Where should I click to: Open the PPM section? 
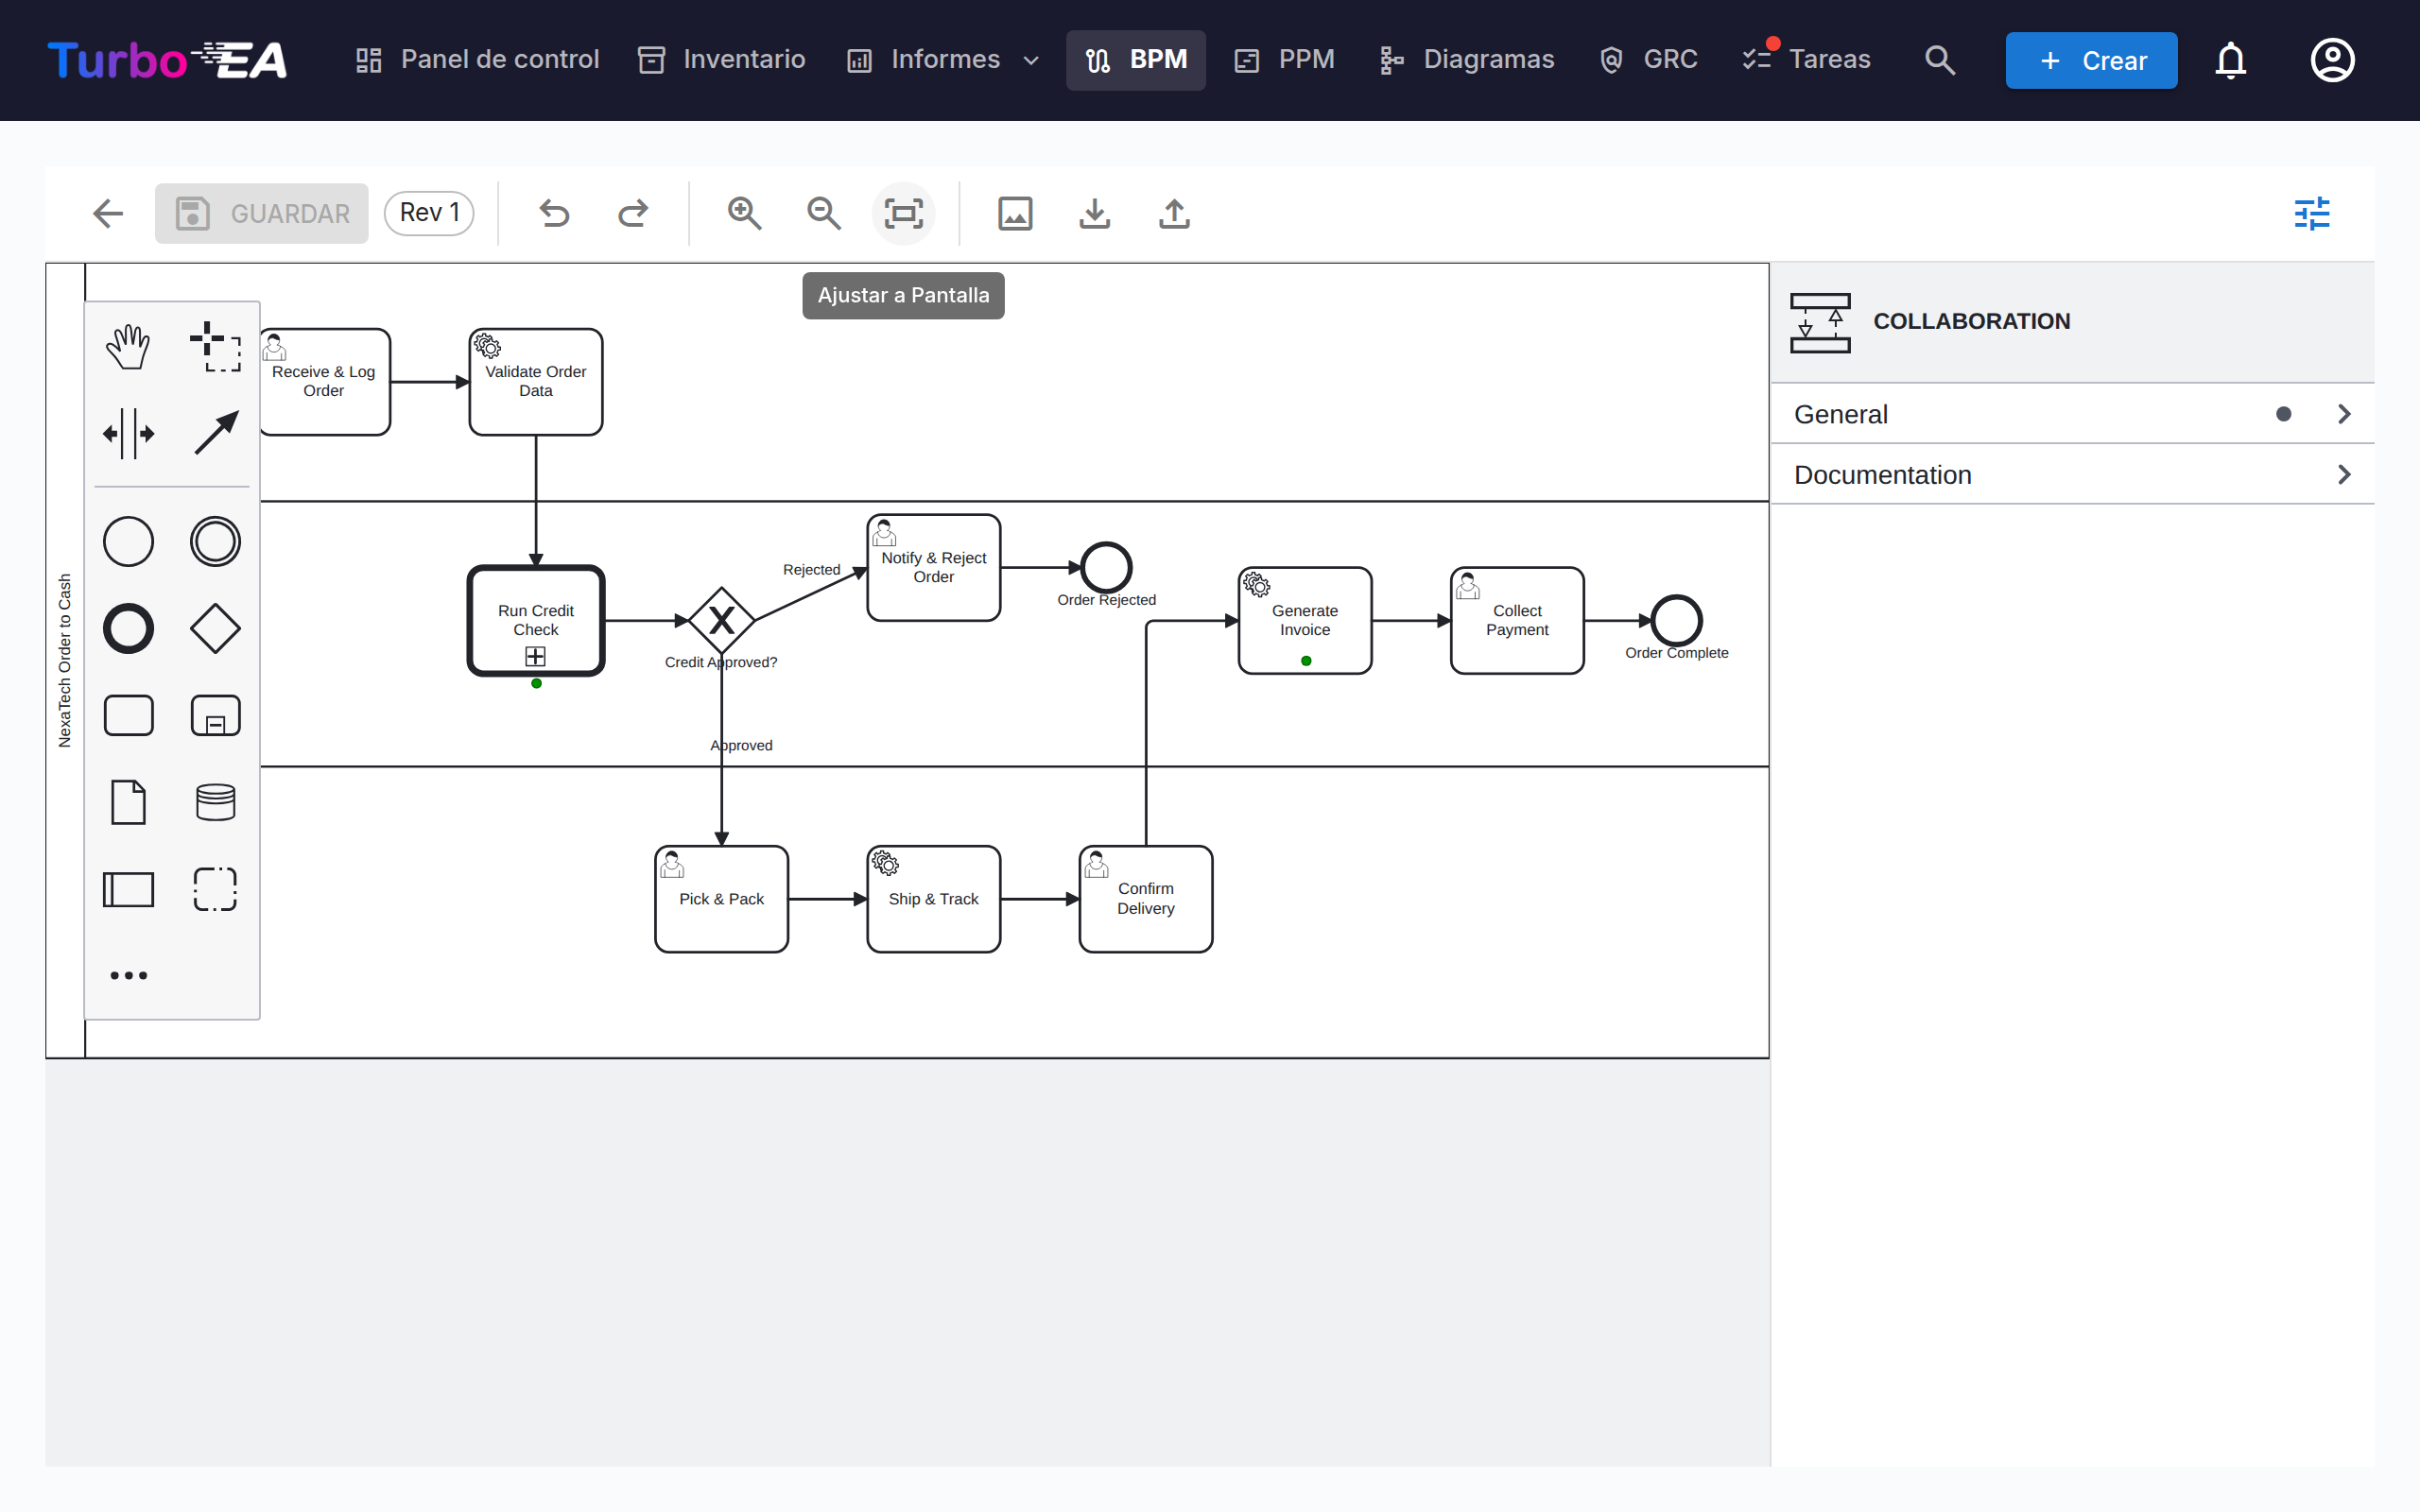[1284, 60]
